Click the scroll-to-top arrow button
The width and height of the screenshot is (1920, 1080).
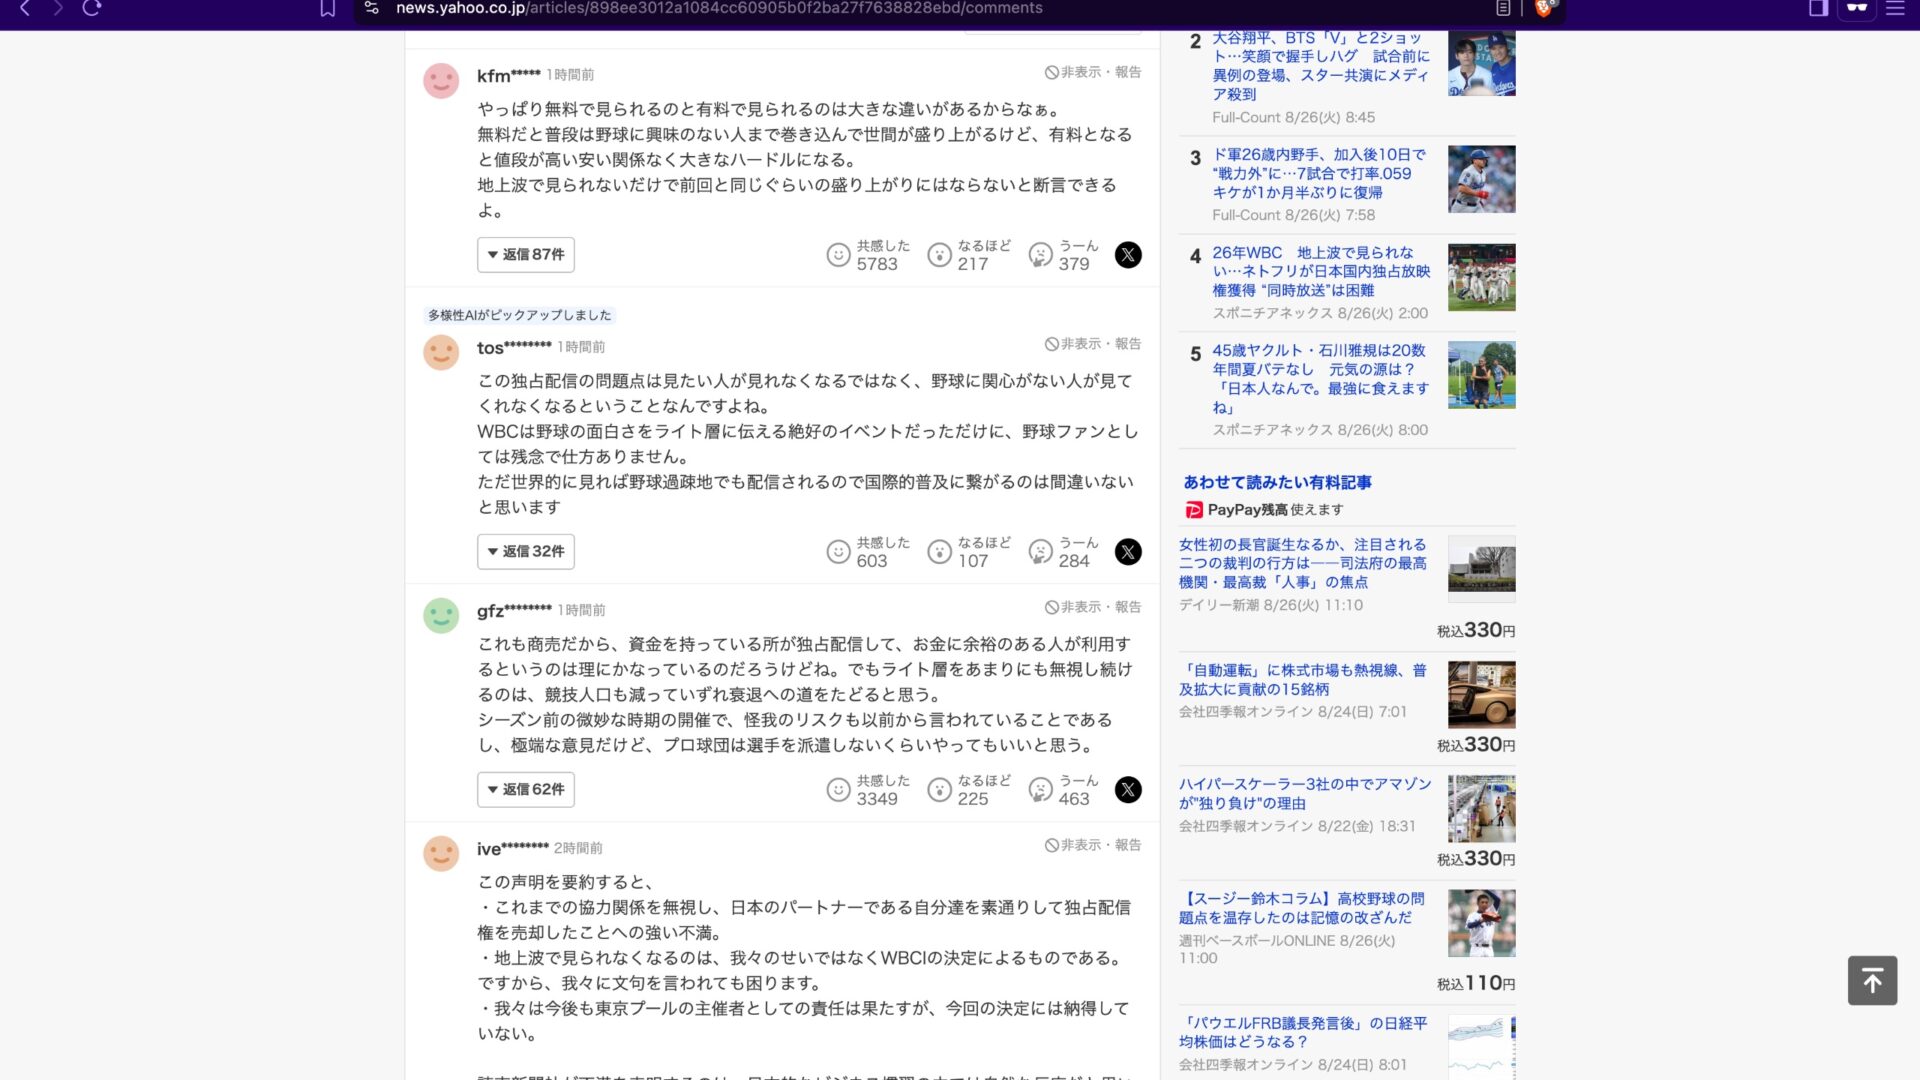[1872, 981]
